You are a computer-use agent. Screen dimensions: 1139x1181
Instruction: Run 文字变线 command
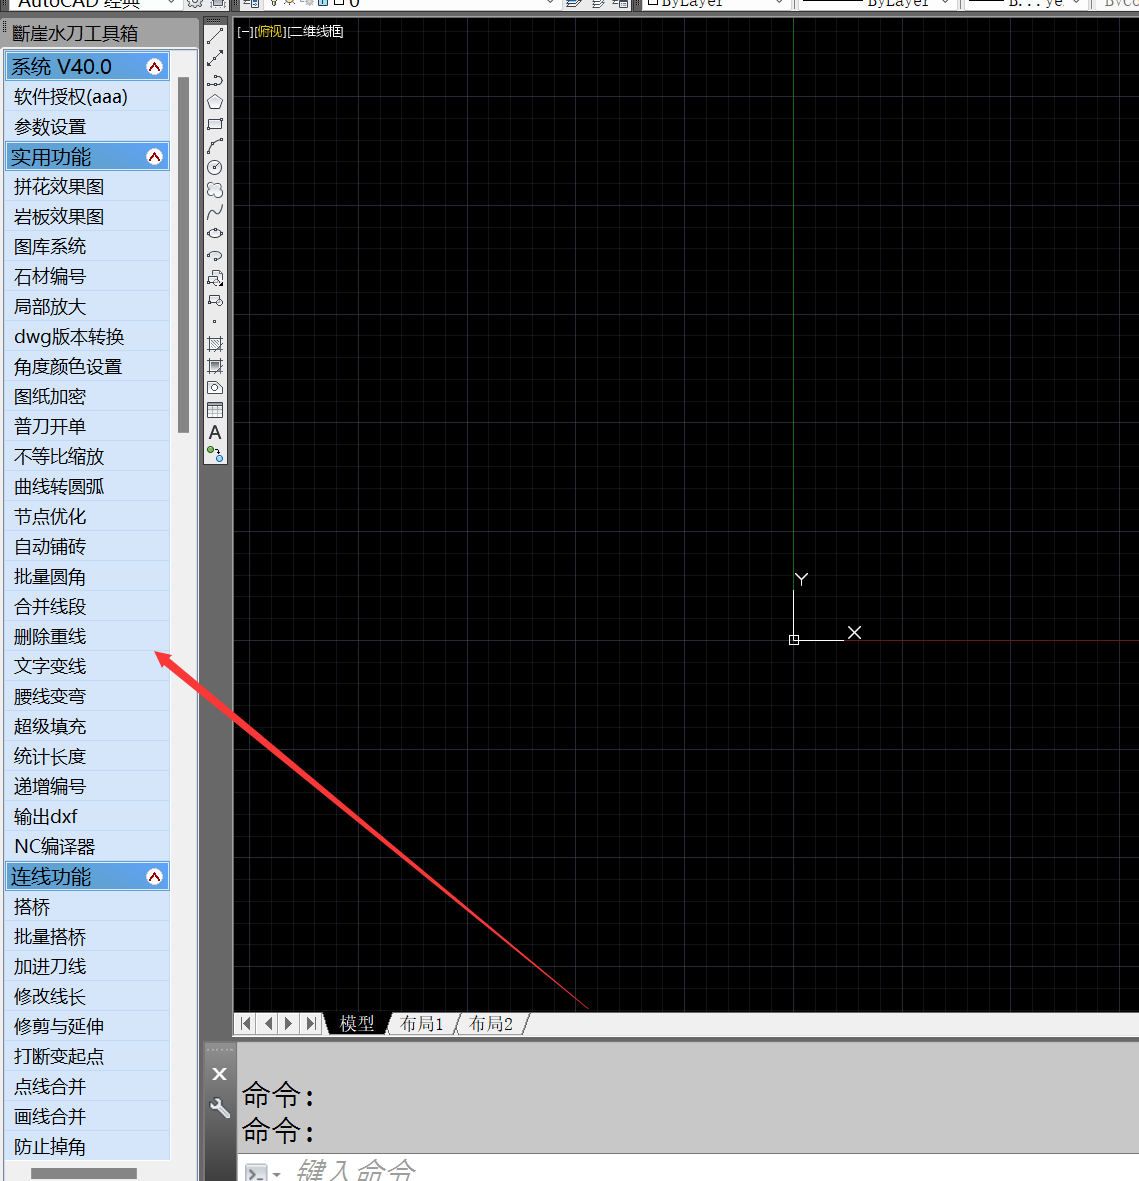[x=87, y=667]
